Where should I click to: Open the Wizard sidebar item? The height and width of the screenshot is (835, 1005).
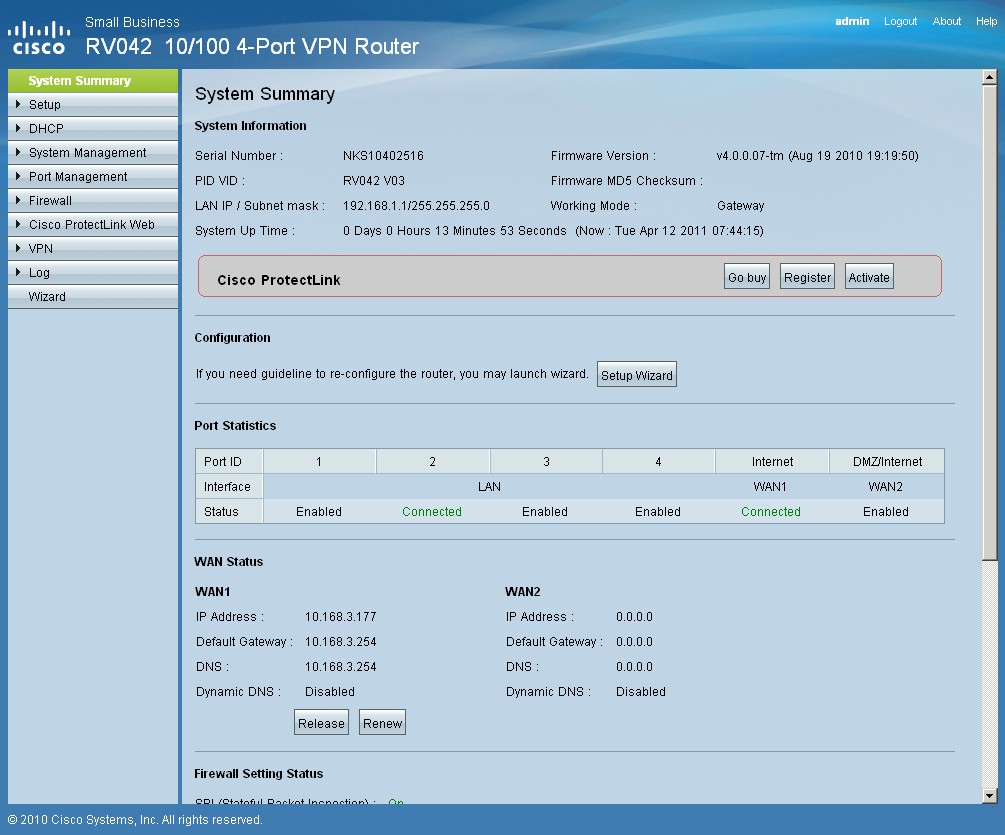93,297
